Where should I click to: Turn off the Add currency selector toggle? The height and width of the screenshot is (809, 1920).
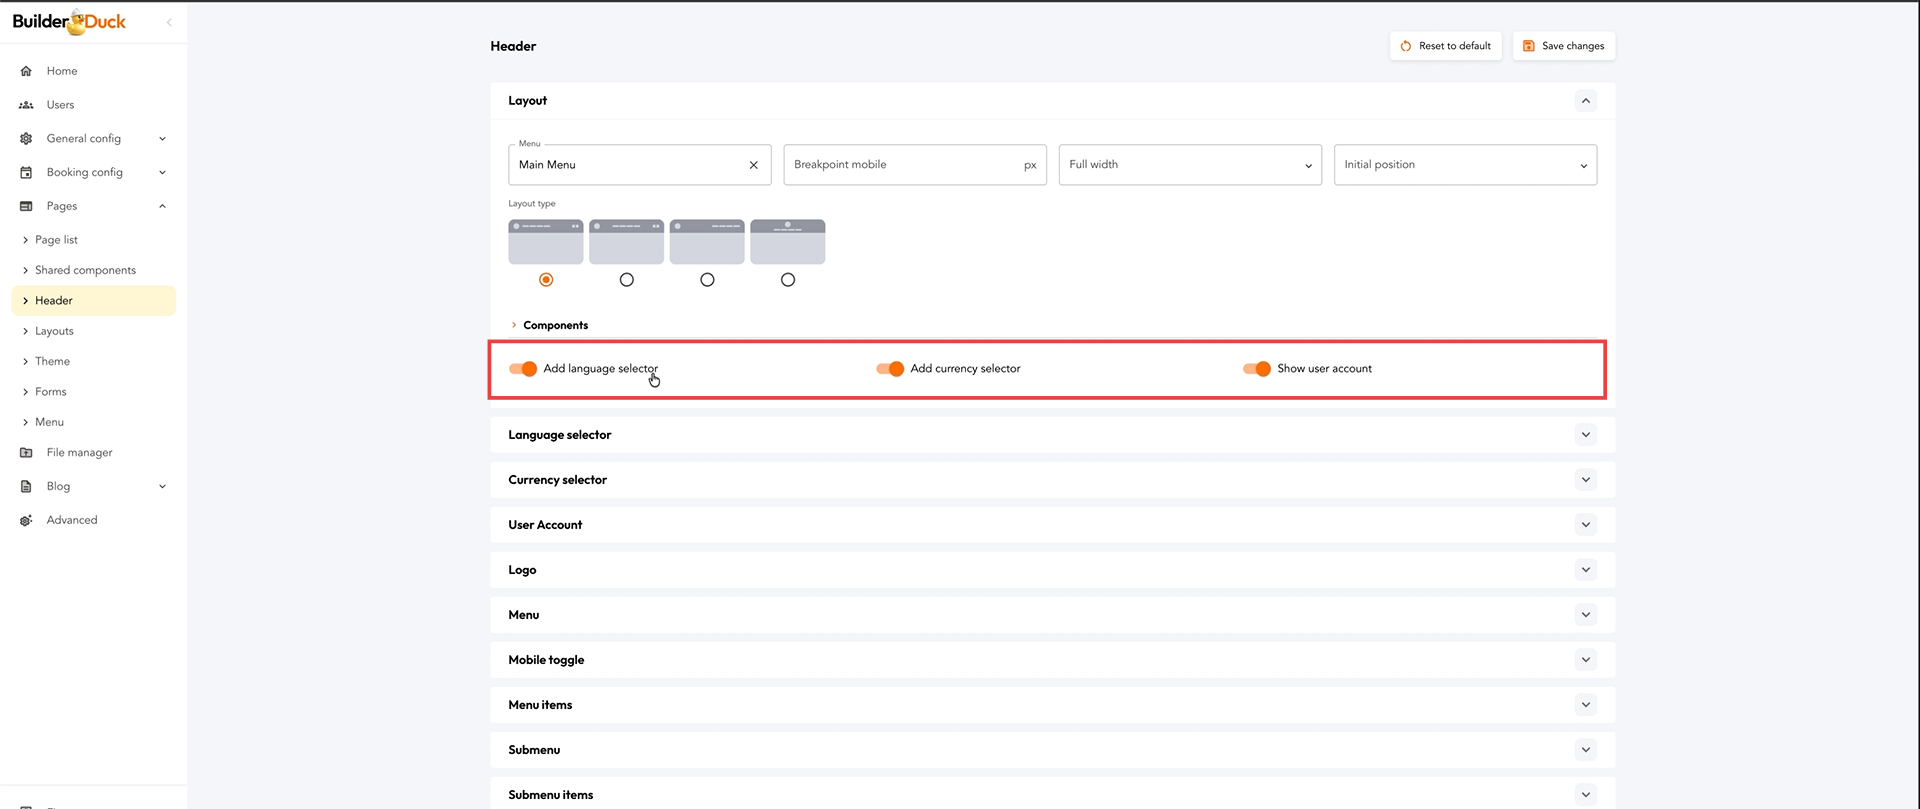[x=890, y=369]
